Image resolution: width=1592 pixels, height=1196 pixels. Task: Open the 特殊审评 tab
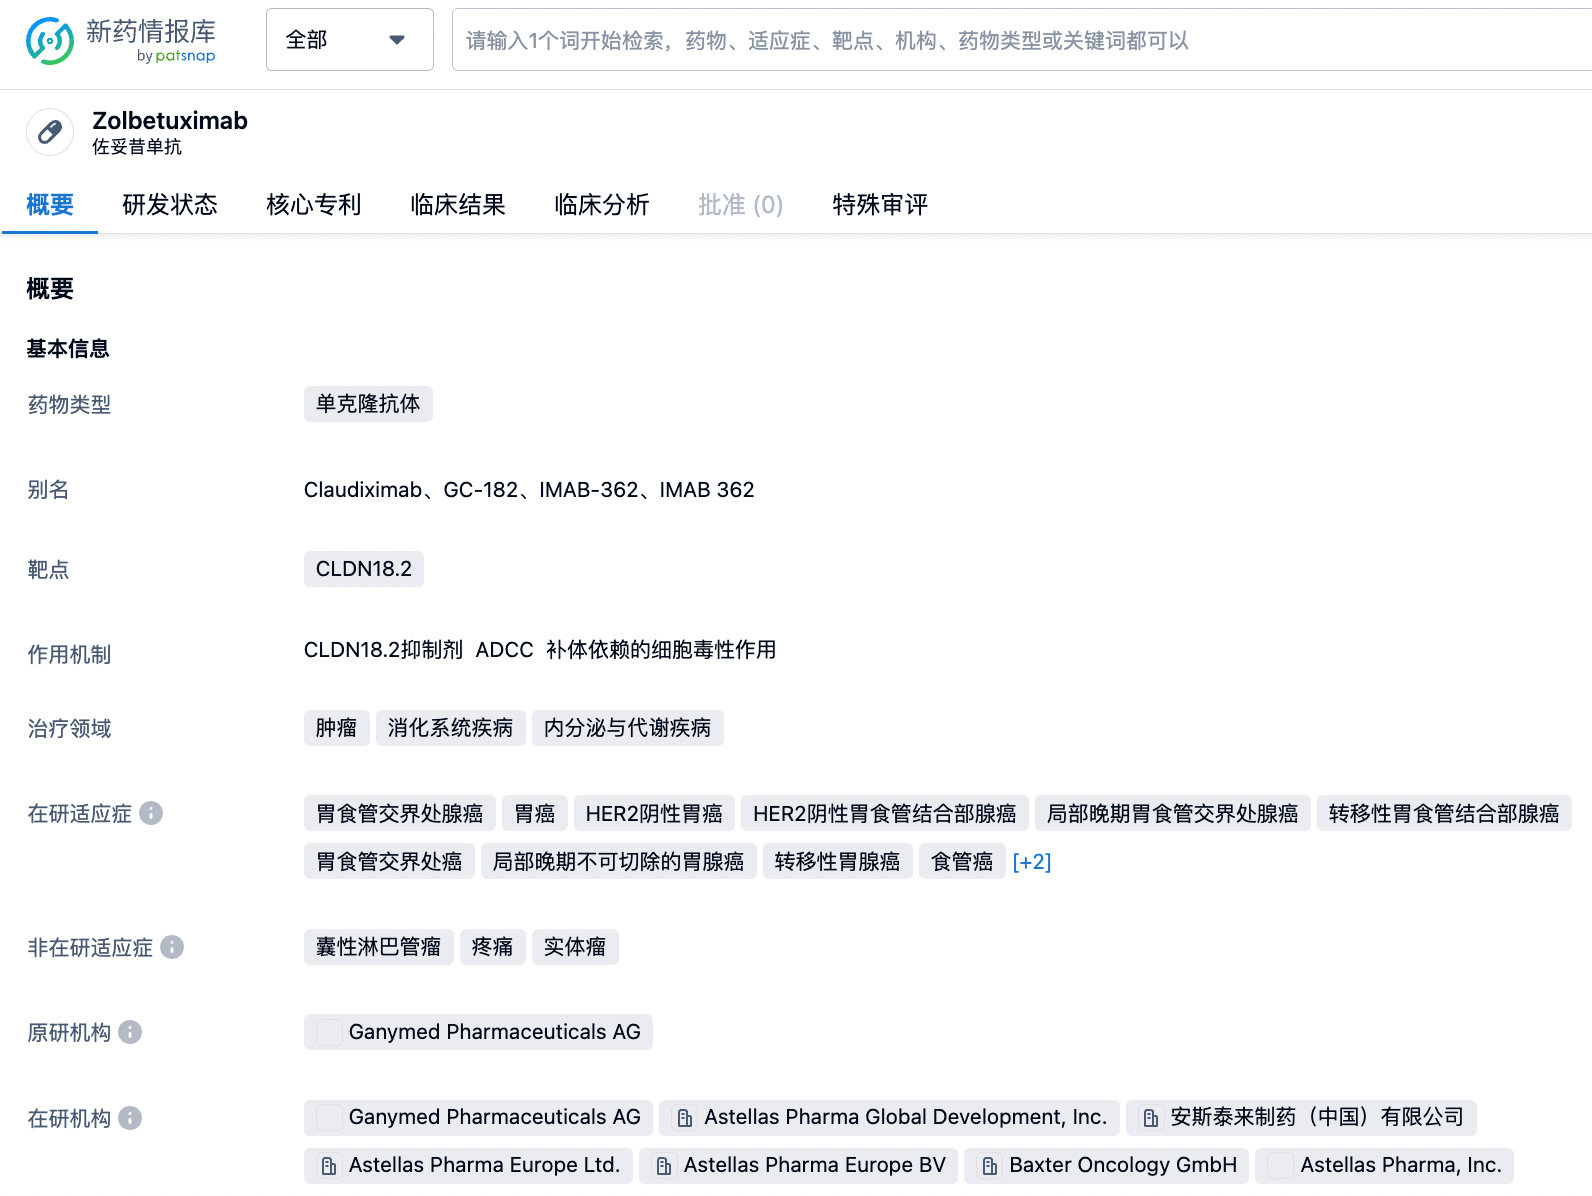(x=880, y=205)
